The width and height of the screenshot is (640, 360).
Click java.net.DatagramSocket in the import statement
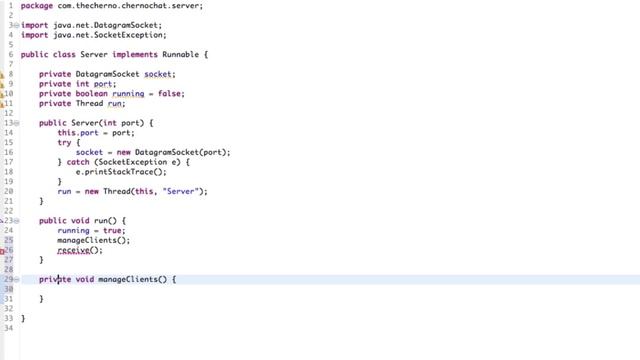[105, 25]
